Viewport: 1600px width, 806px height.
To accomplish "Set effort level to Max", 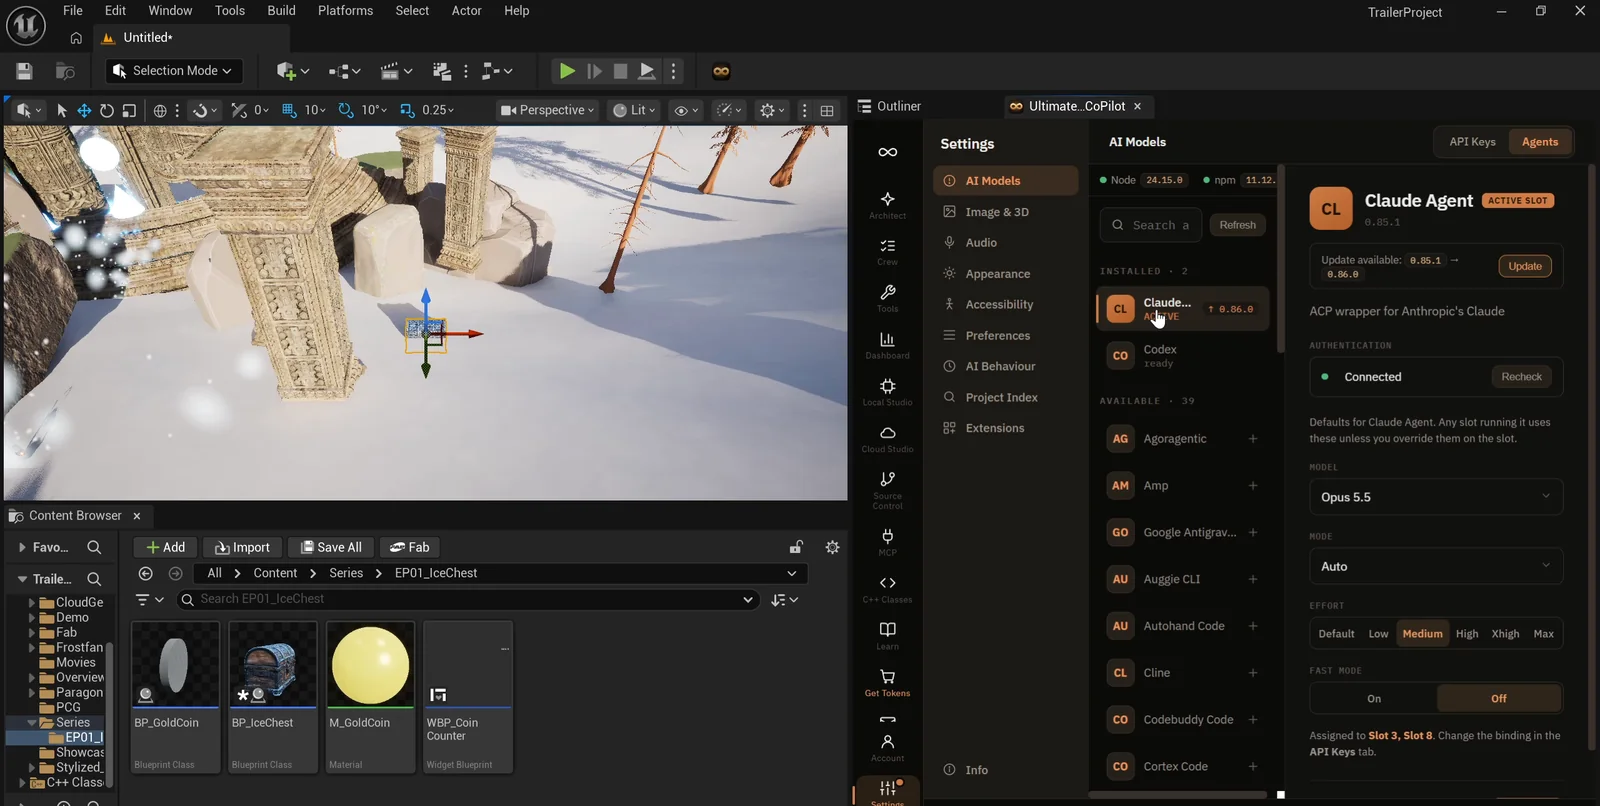I will (1544, 634).
